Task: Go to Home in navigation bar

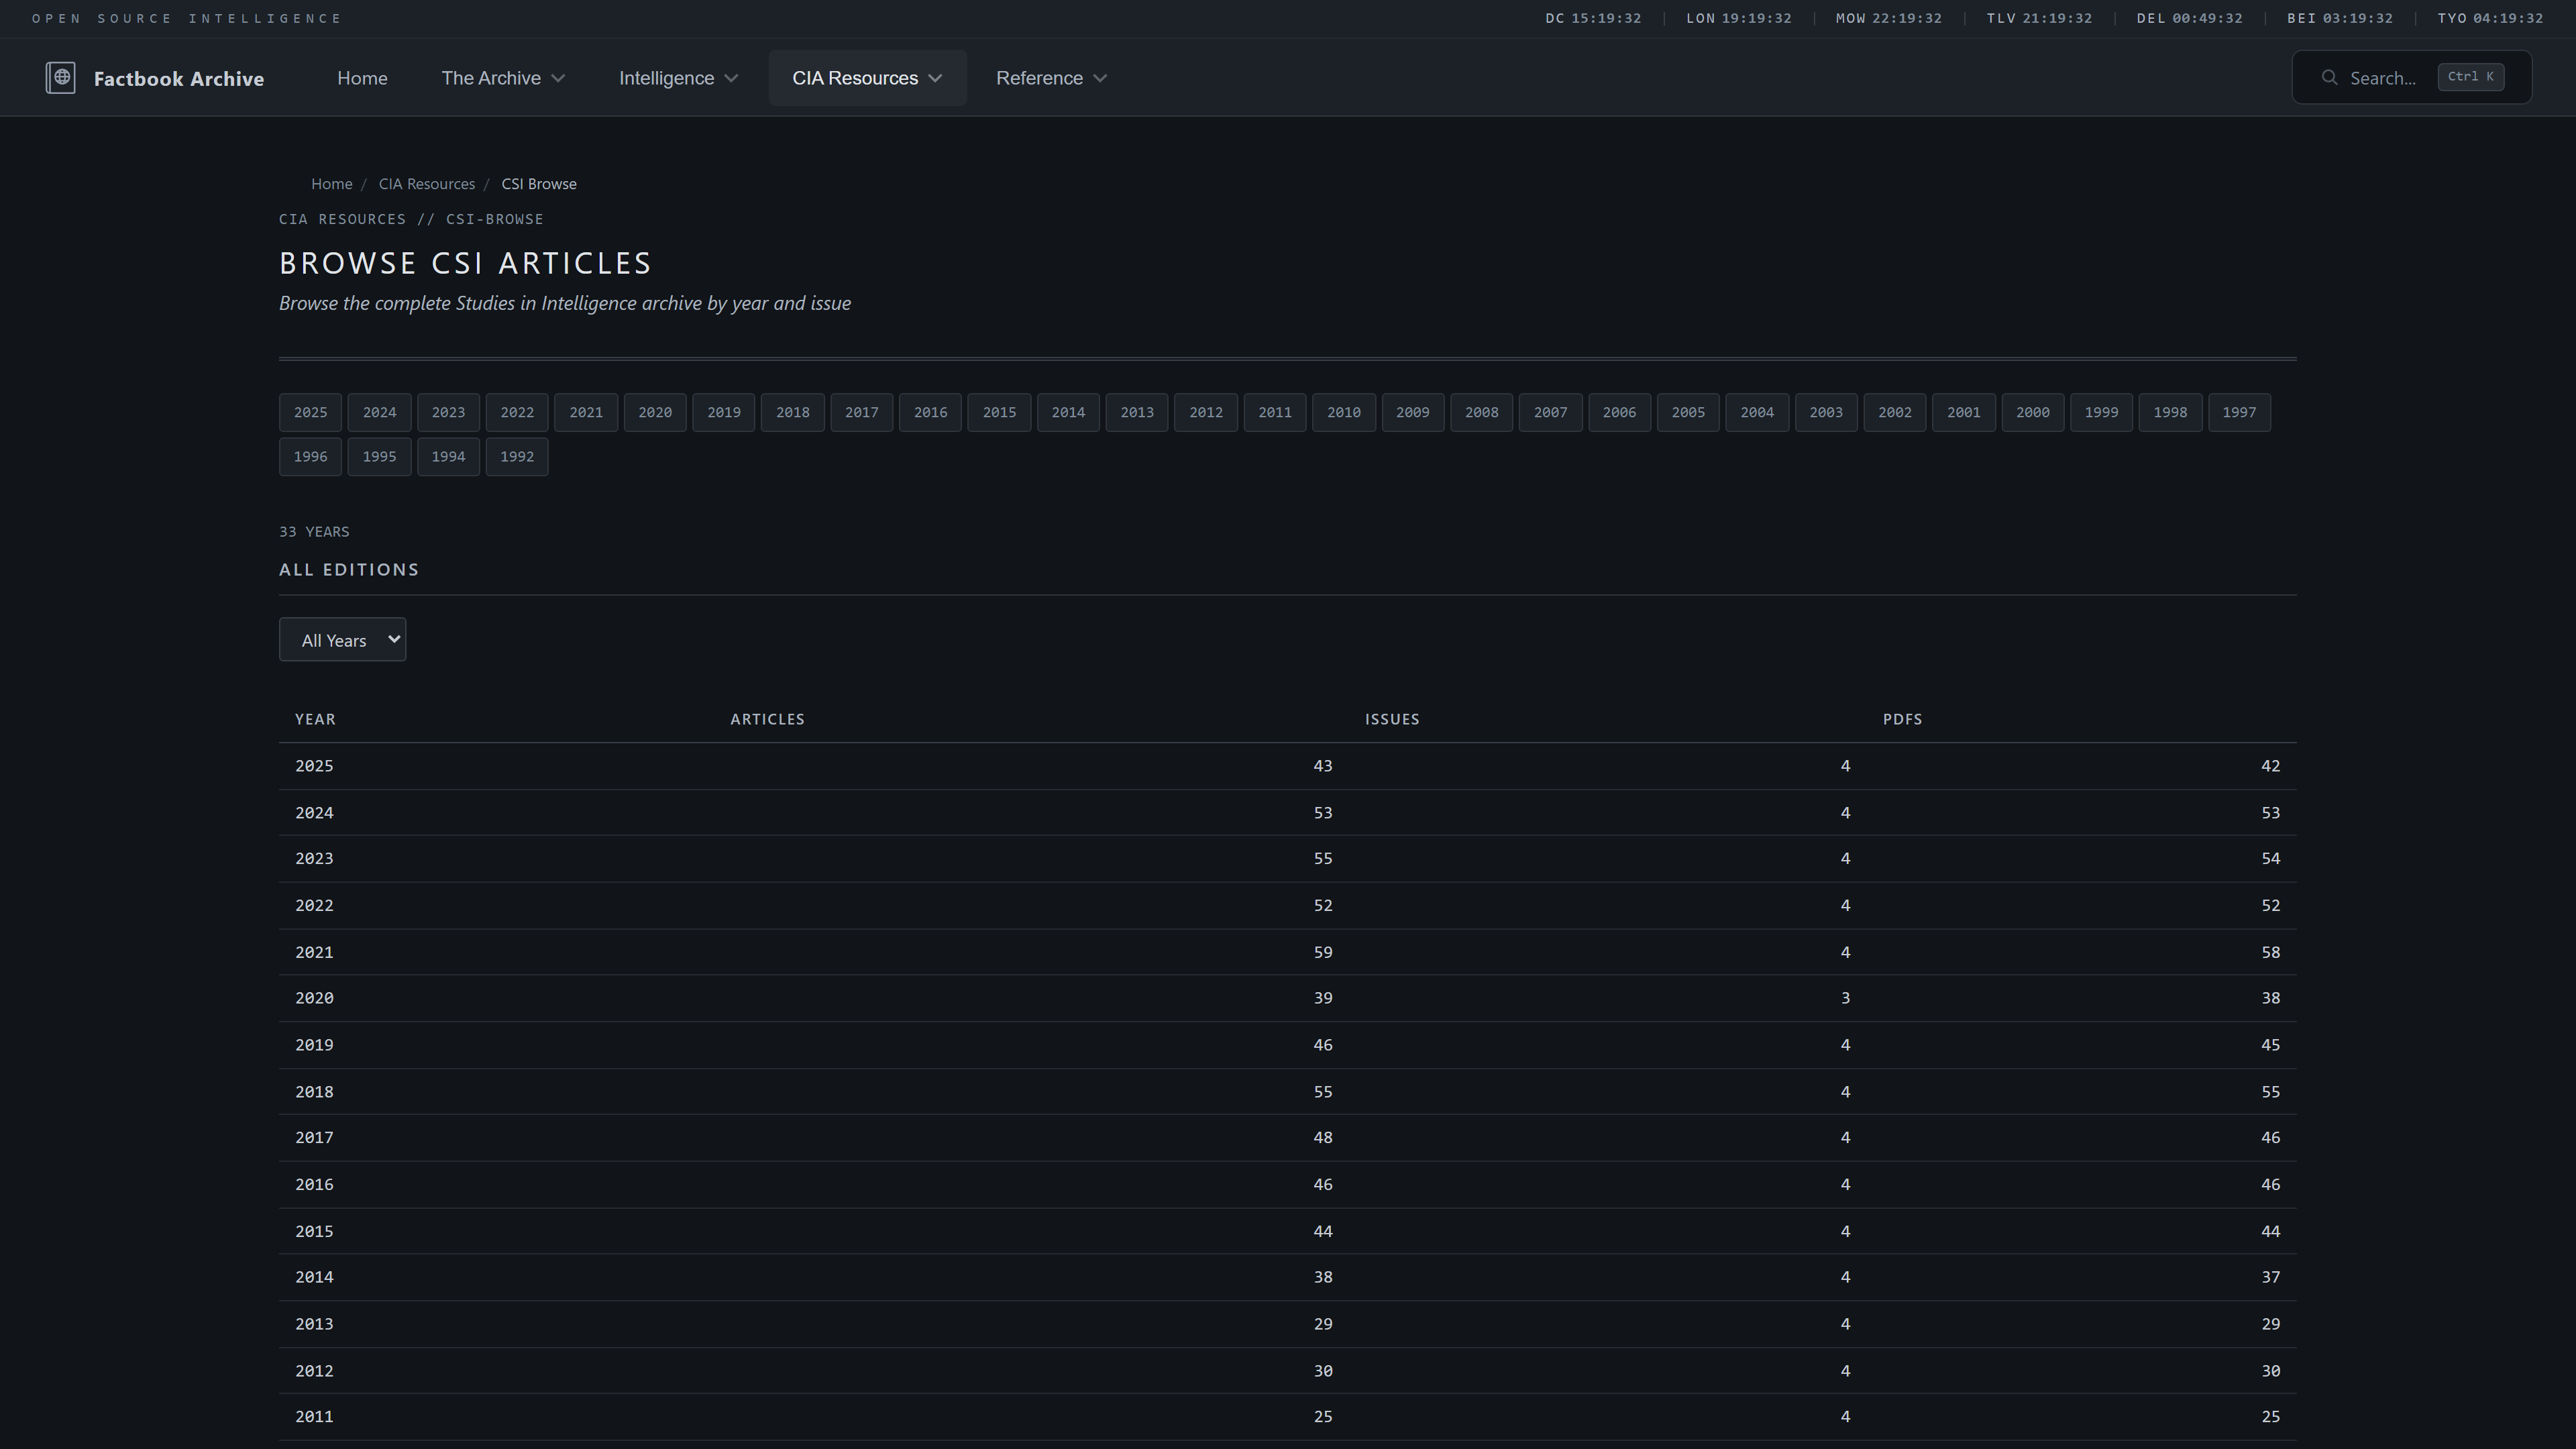Action: pos(362,78)
